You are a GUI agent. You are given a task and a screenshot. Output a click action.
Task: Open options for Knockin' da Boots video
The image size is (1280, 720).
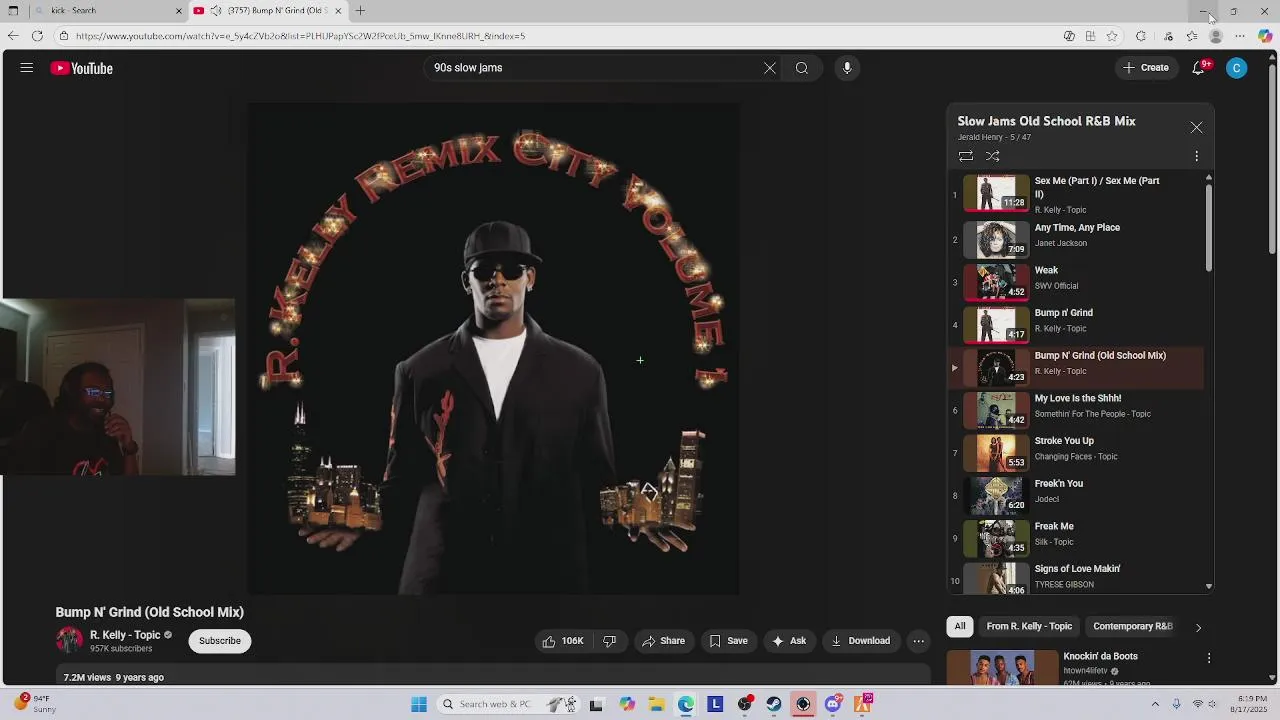click(1209, 658)
